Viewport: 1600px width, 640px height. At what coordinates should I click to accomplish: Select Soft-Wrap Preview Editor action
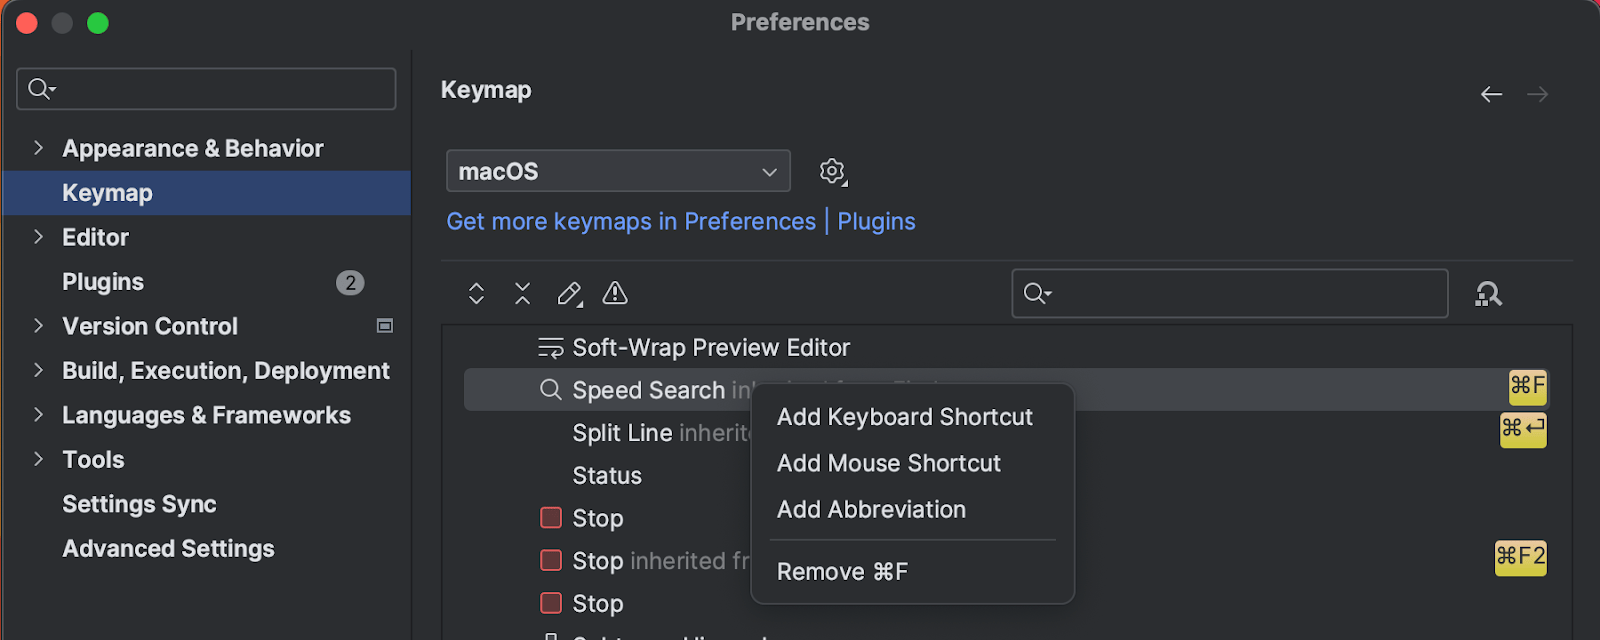pyautogui.click(x=710, y=347)
